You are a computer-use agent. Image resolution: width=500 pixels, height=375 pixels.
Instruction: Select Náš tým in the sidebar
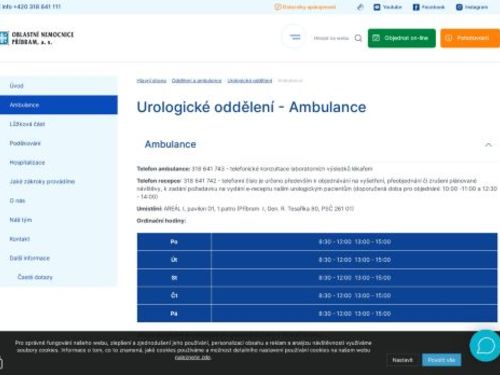(x=59, y=220)
